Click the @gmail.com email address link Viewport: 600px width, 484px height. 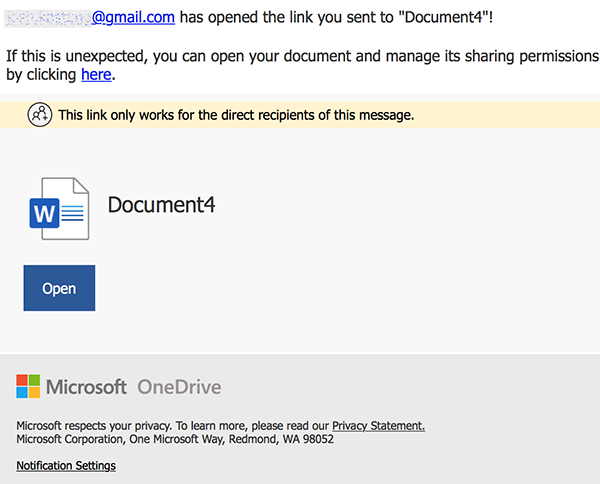(133, 17)
